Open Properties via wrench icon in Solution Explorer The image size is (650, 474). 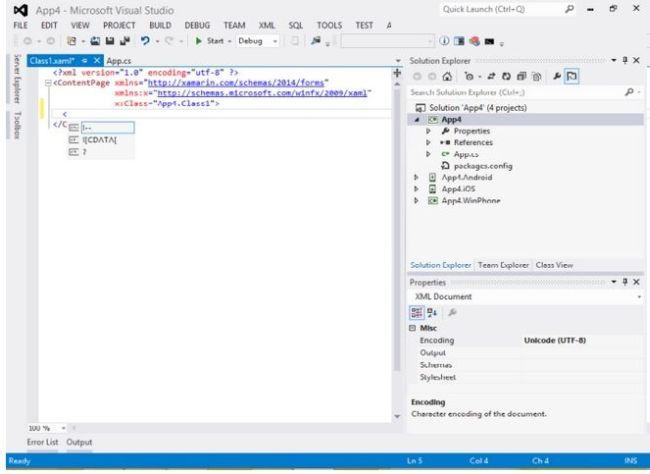click(557, 76)
